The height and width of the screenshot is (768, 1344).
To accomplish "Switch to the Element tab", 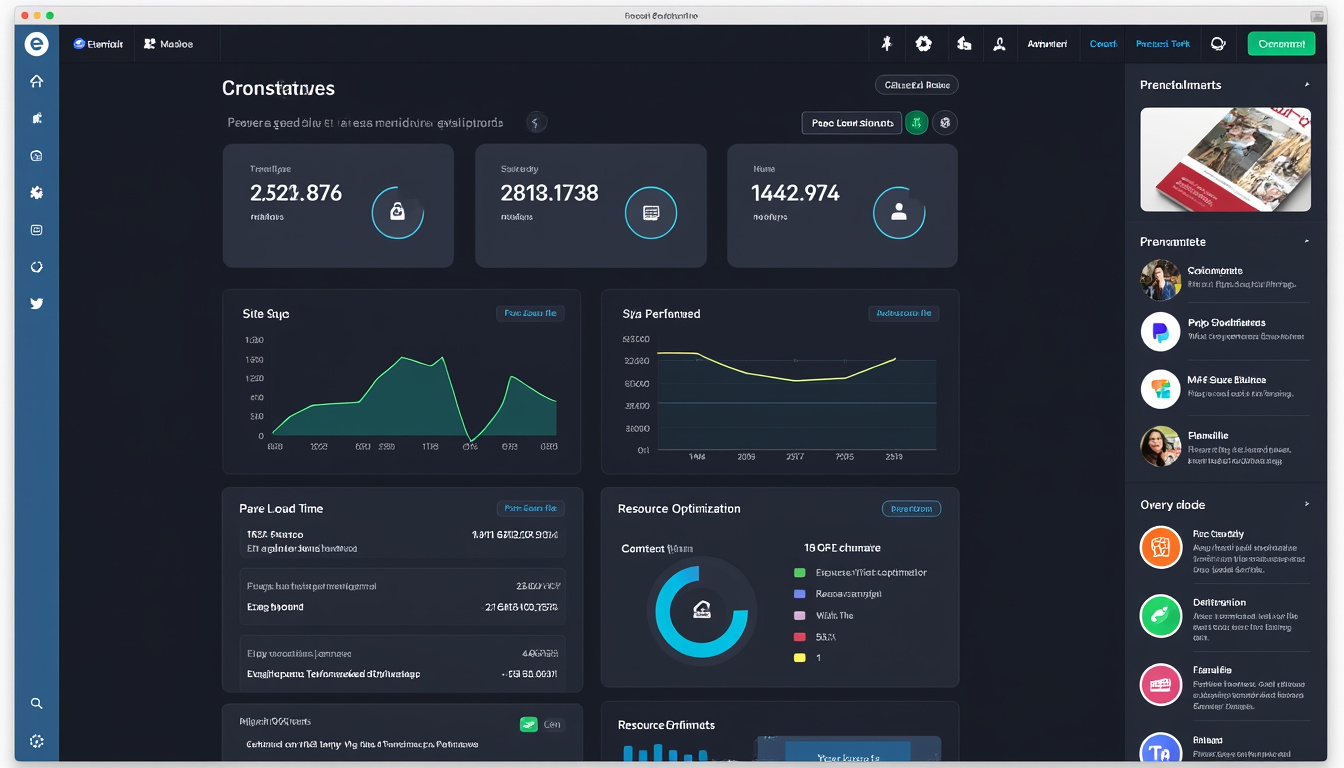I will (x=98, y=43).
